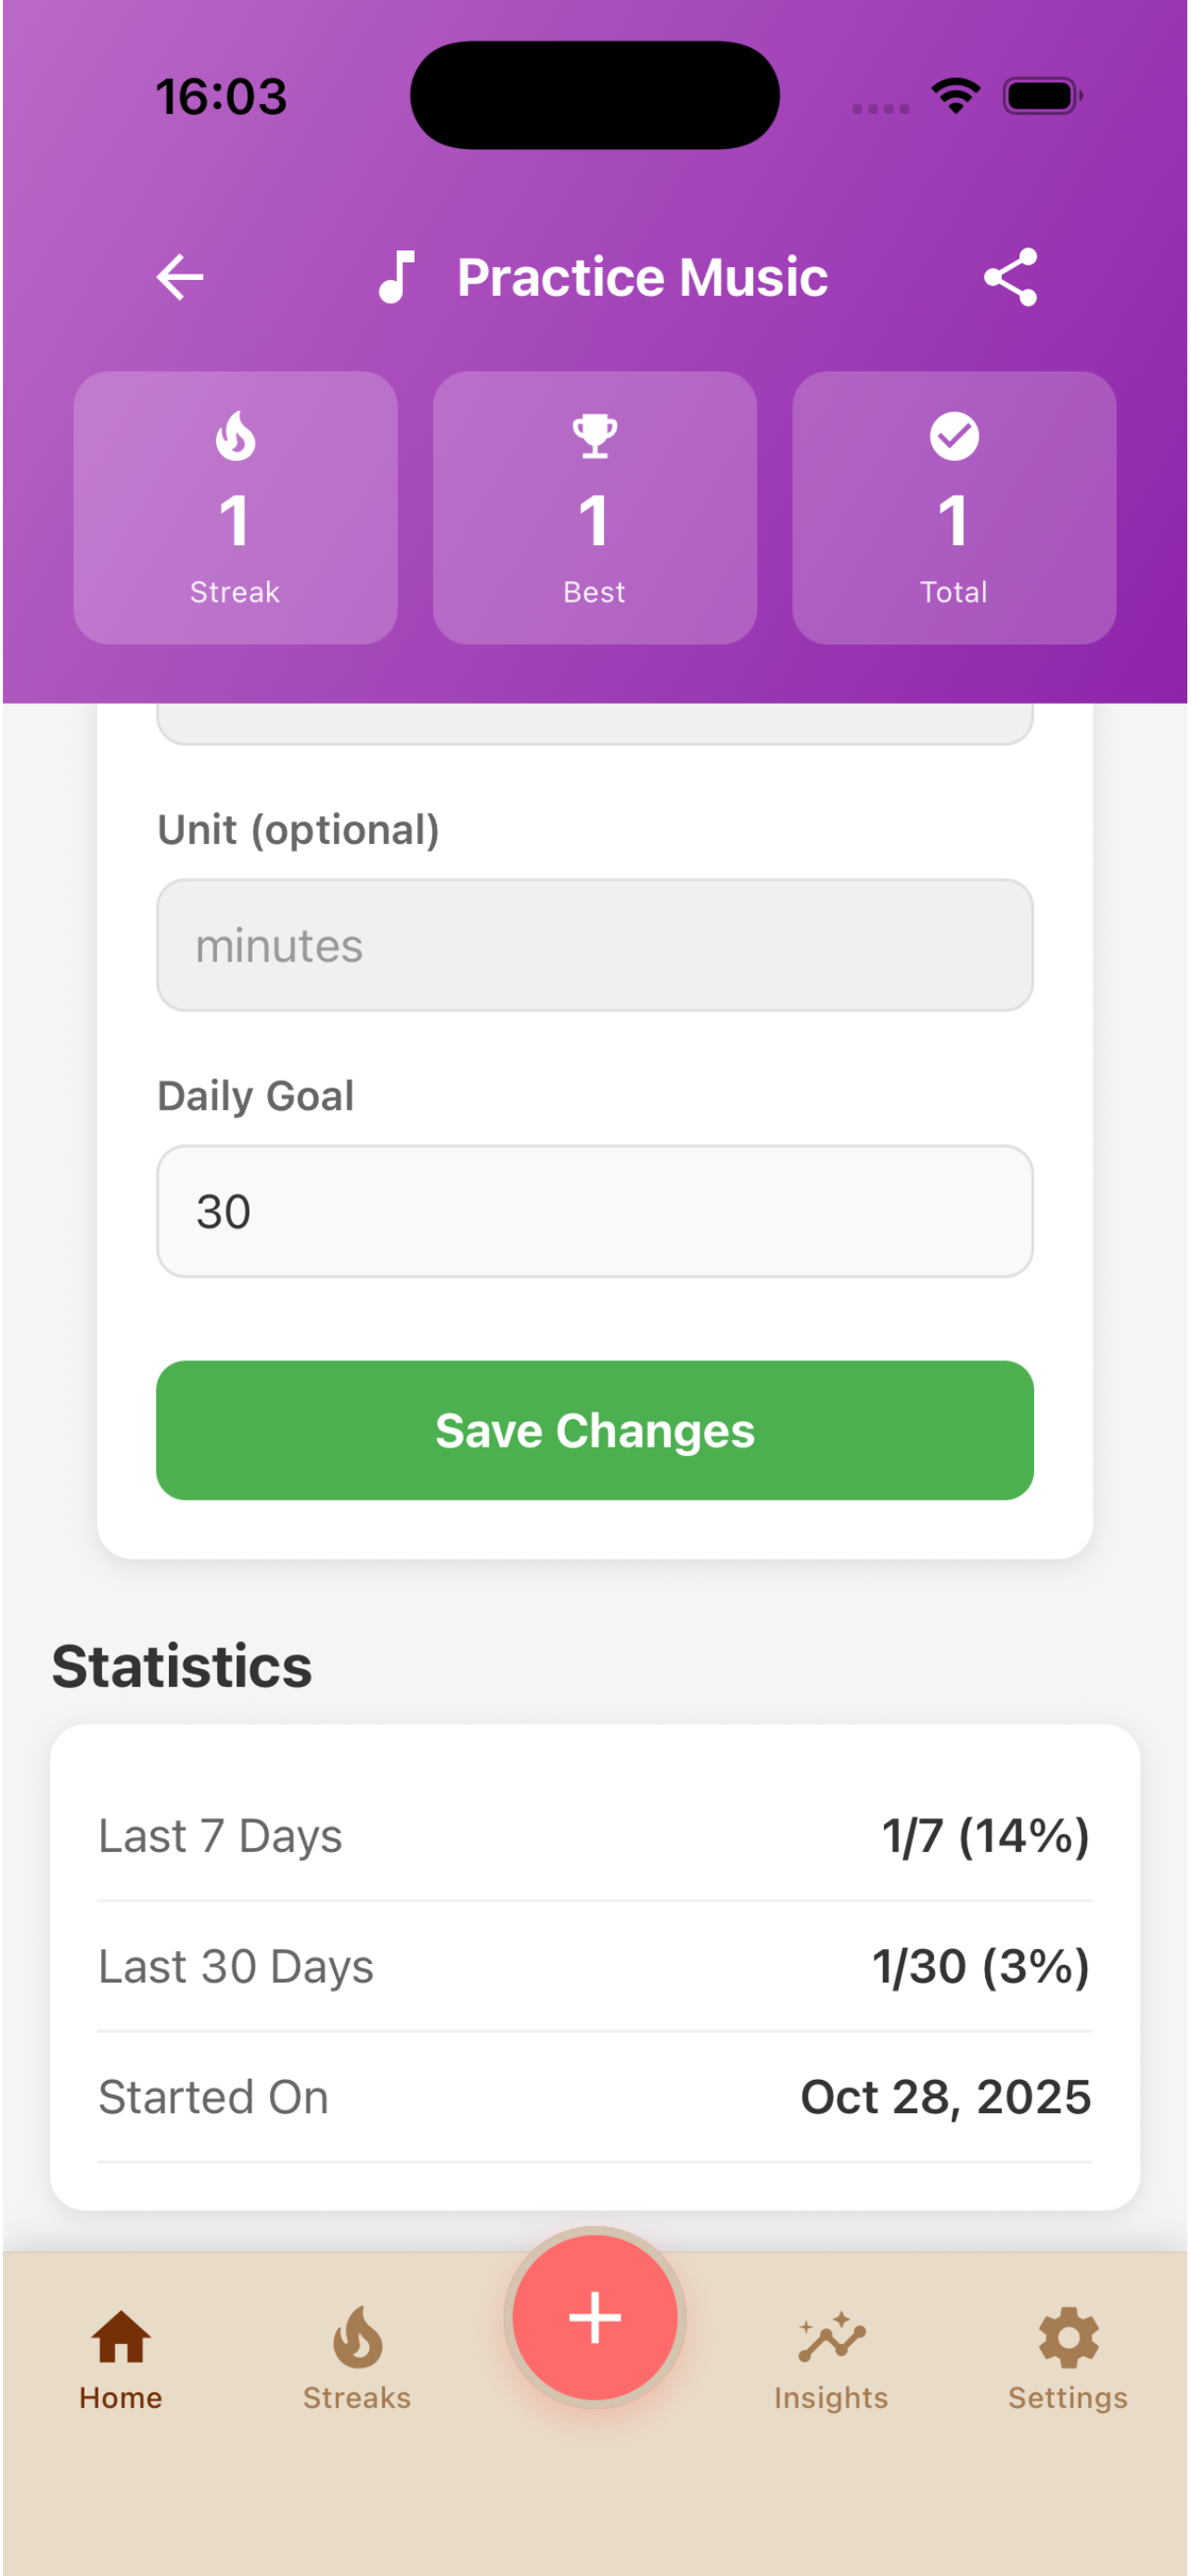Tap the Statistics section heading
Image resolution: width=1191 pixels, height=2576 pixels.
pos(182,1665)
